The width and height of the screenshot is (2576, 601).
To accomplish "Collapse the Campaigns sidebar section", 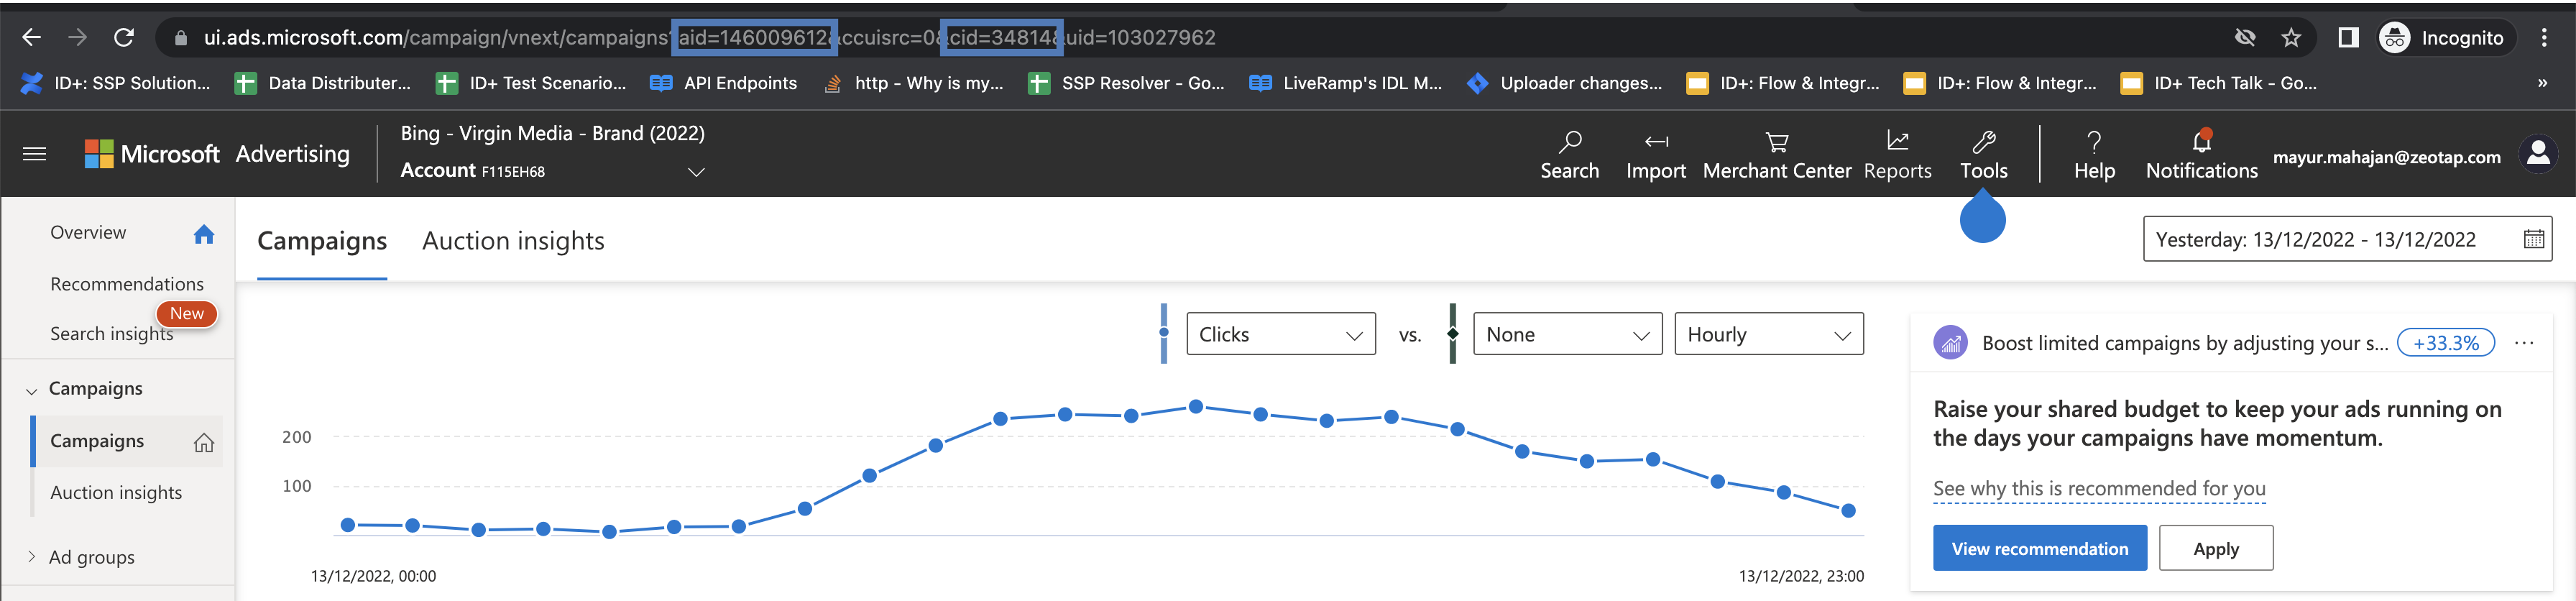I will (31, 390).
